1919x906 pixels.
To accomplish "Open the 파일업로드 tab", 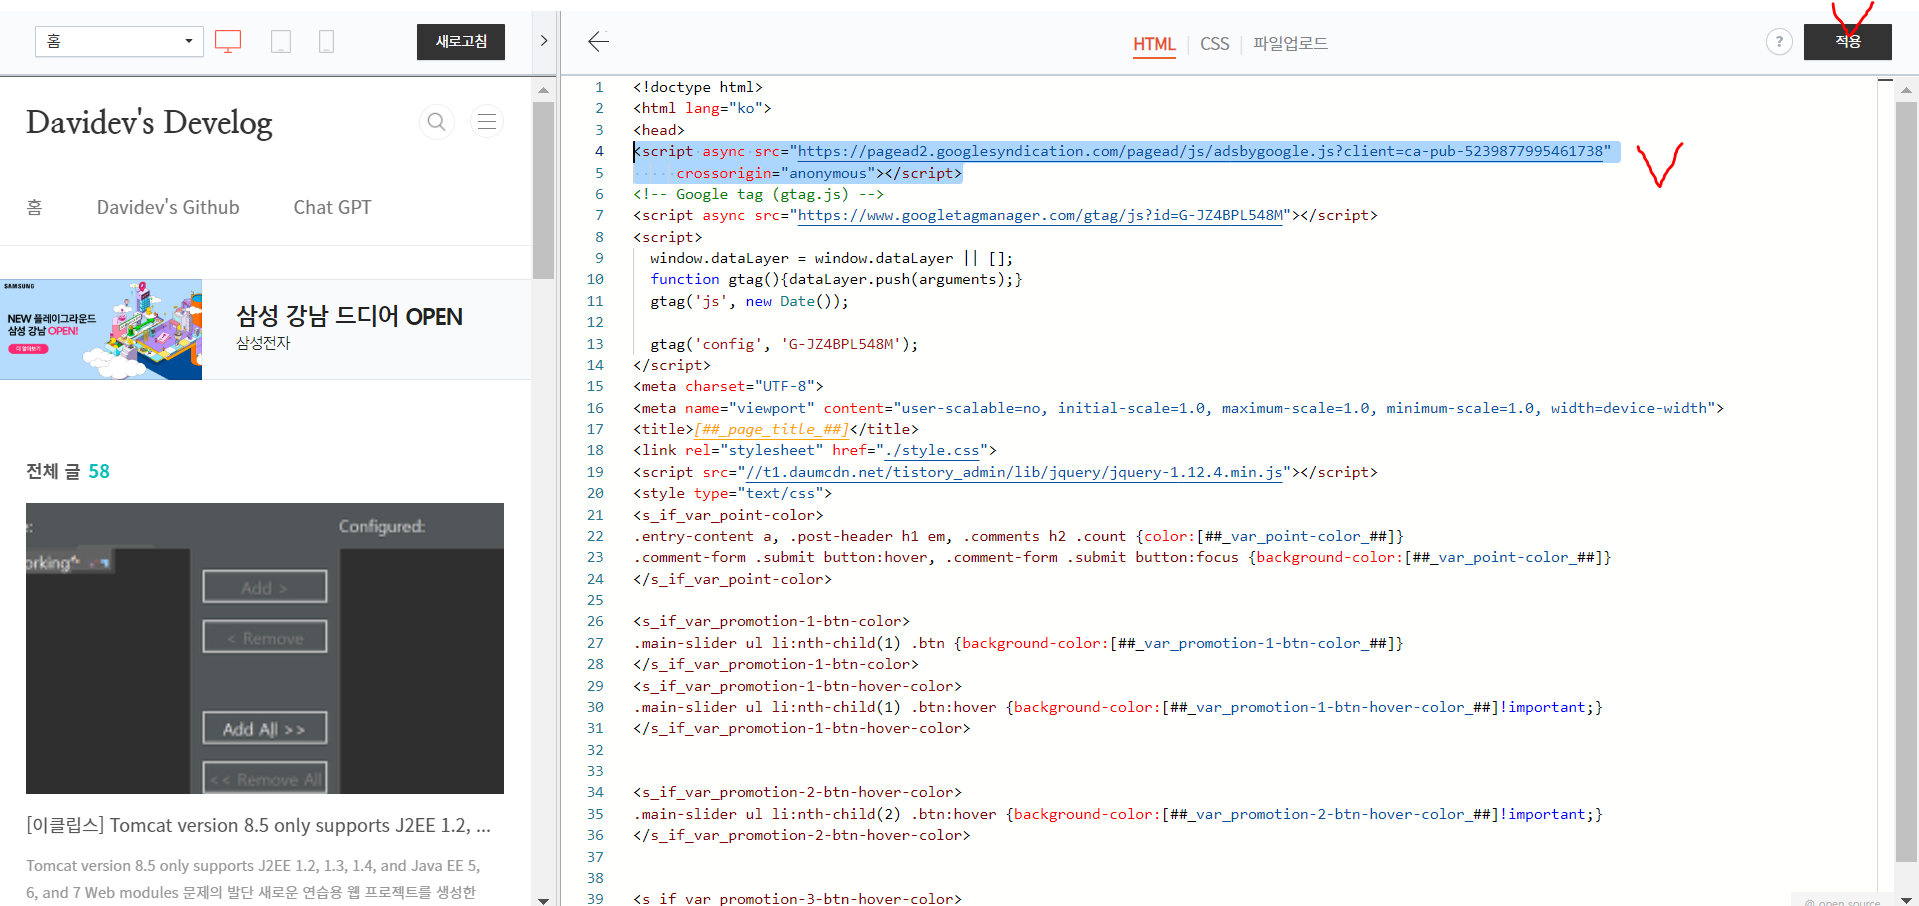I will [x=1290, y=44].
